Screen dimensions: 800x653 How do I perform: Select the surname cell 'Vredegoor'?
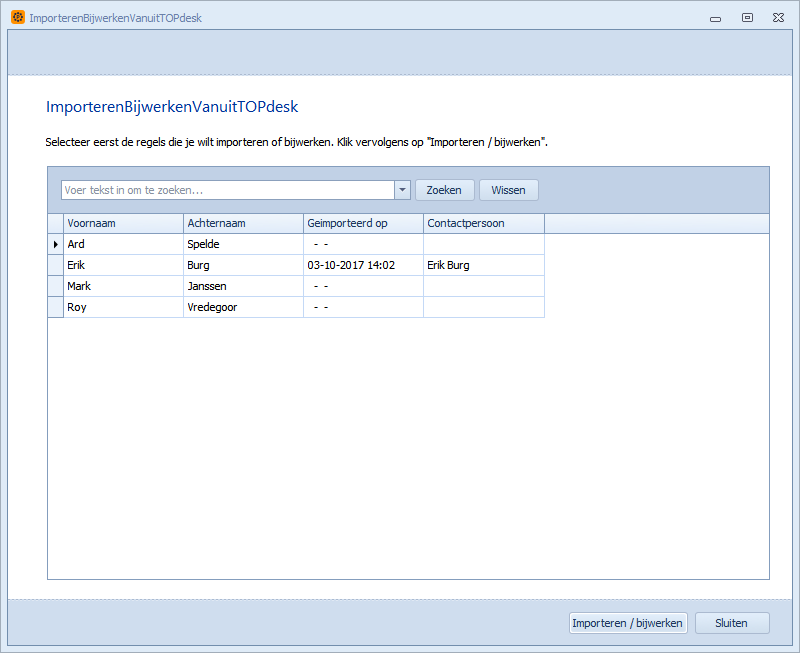[243, 307]
